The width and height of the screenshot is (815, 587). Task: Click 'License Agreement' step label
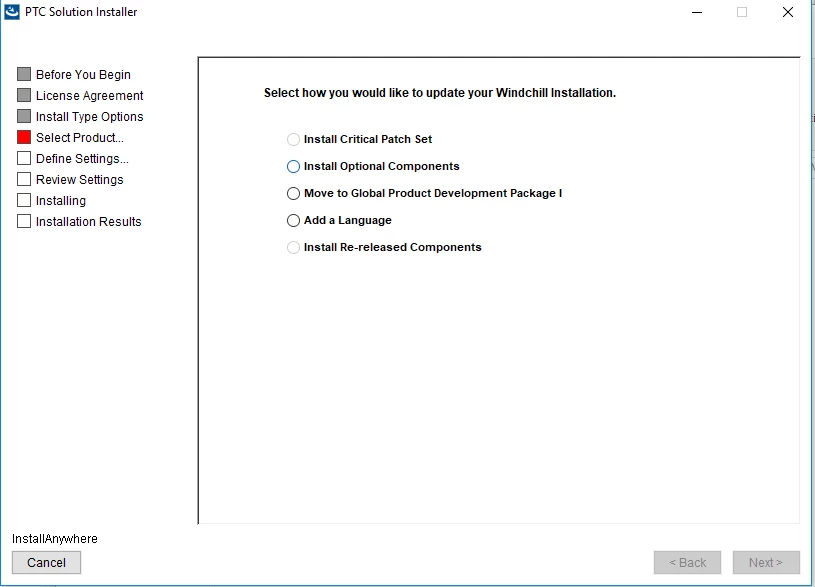click(x=89, y=96)
